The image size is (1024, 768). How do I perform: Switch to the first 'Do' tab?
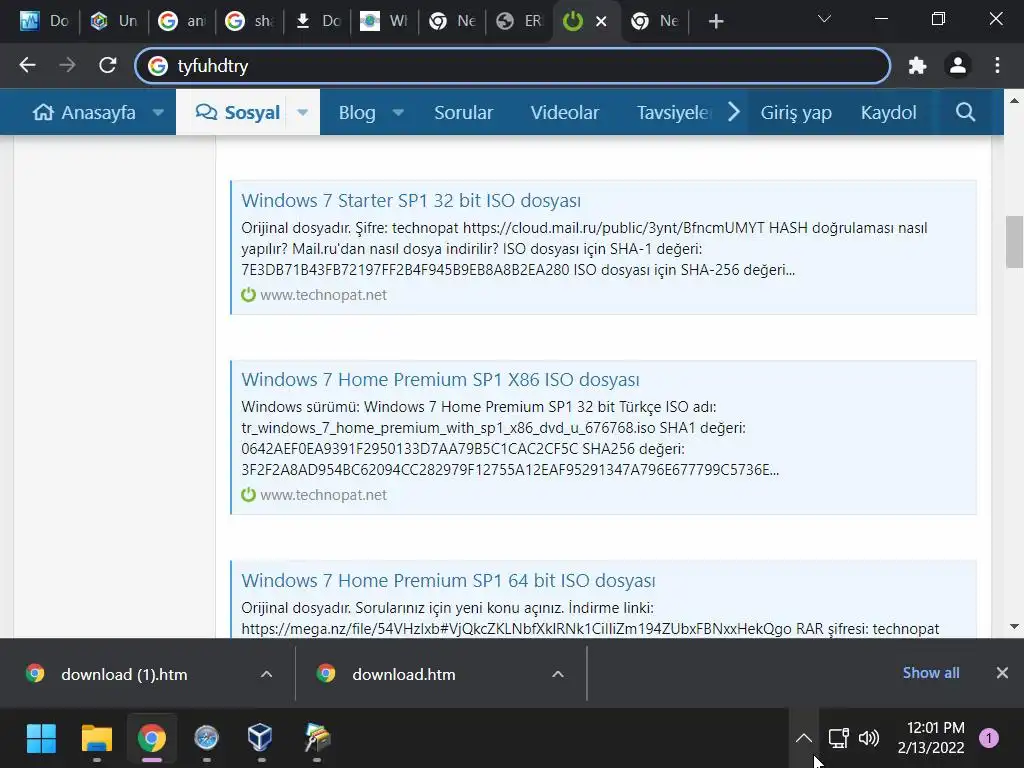coord(44,22)
